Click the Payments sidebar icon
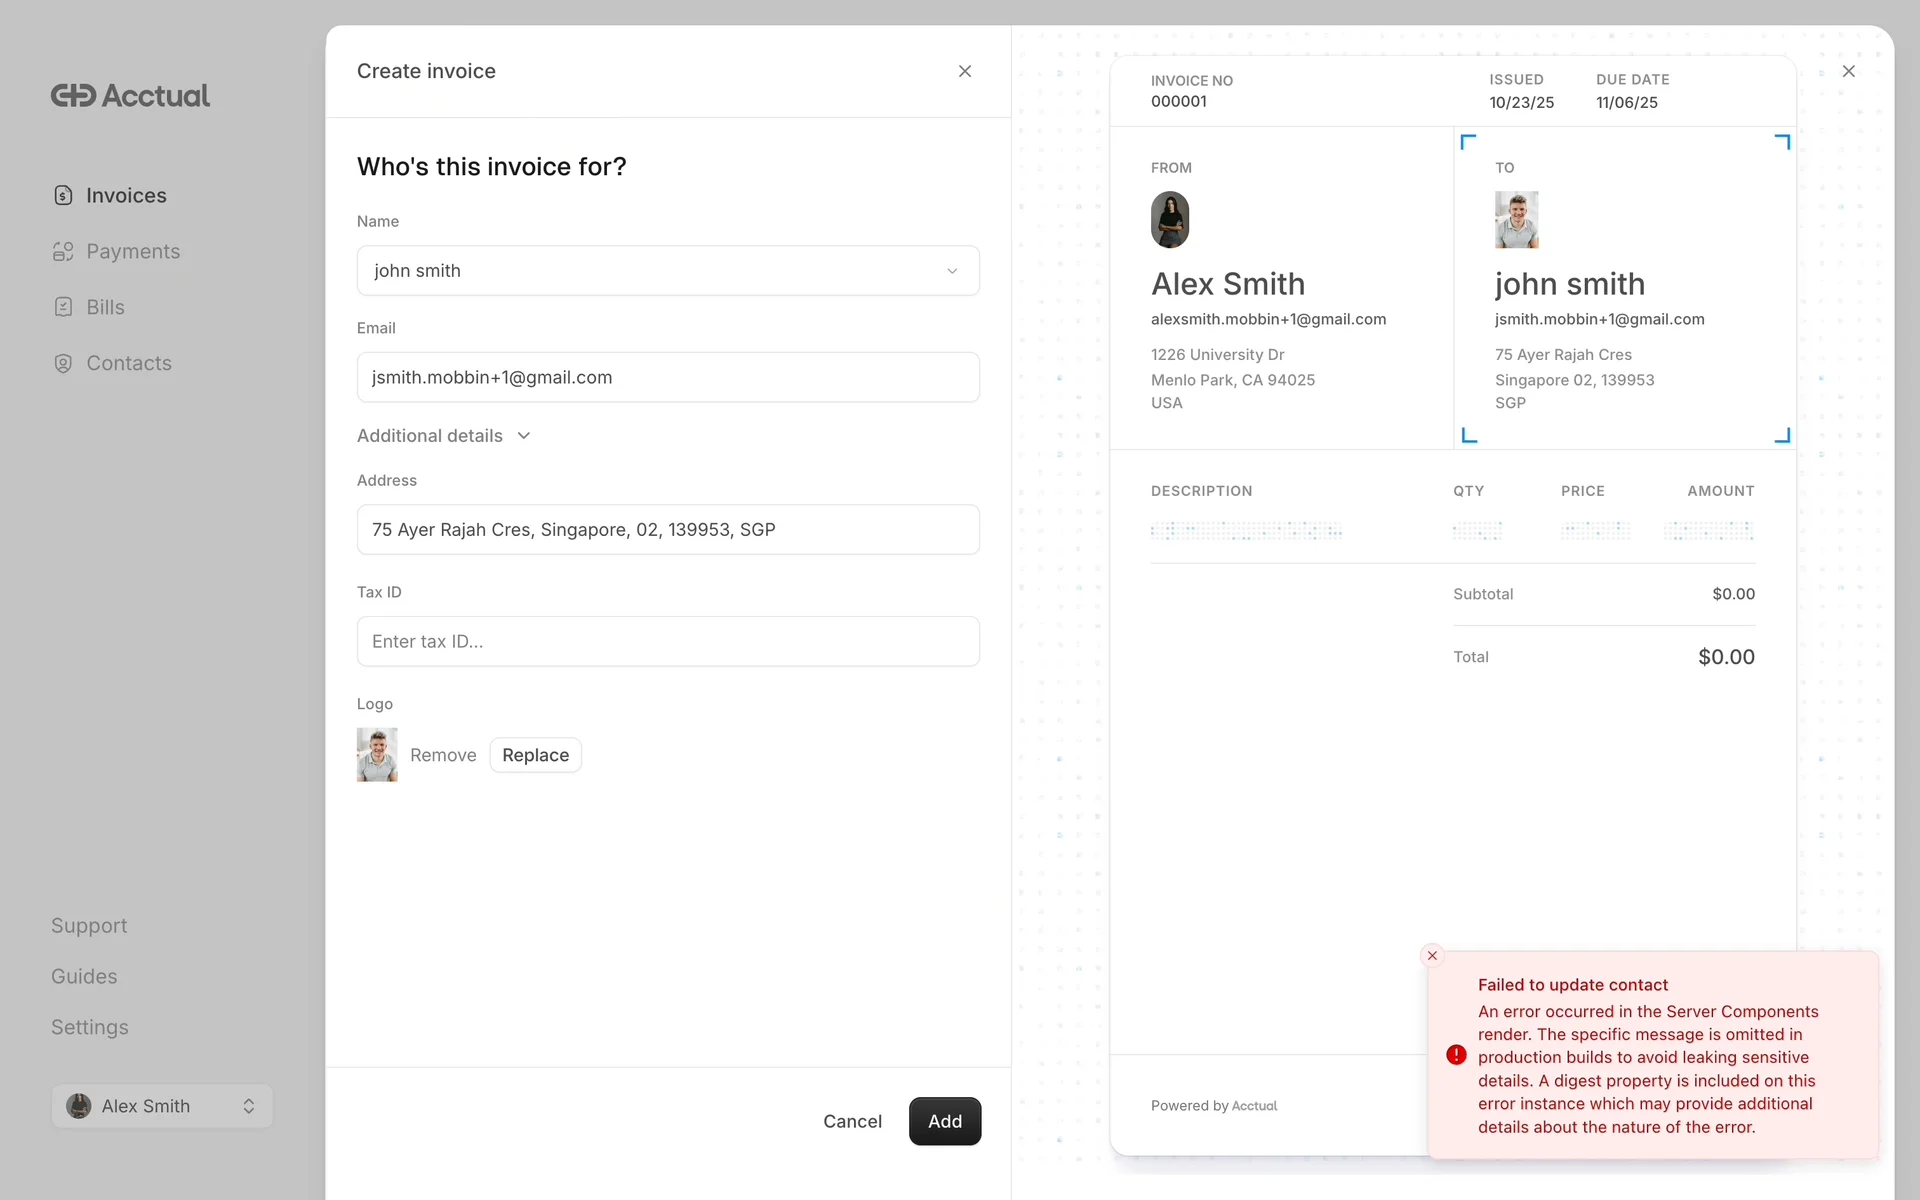Viewport: 1920px width, 1200px height. [63, 251]
